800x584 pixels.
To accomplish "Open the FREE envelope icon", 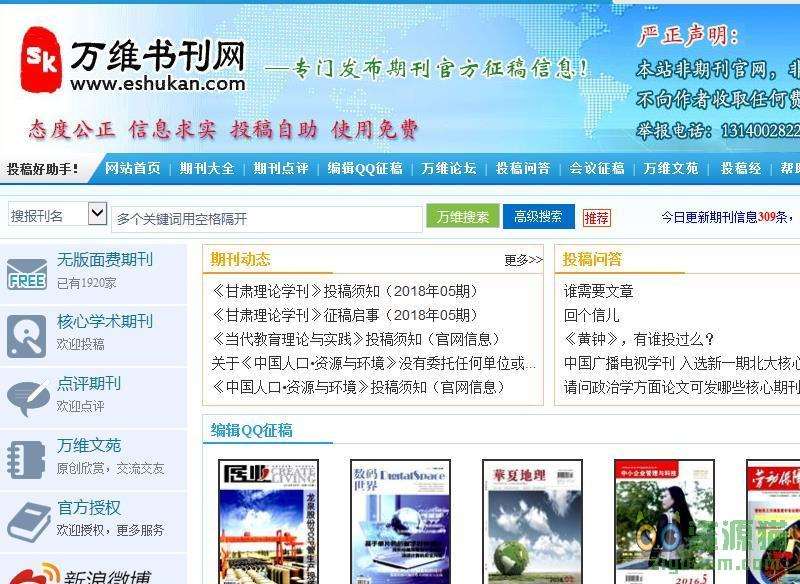I will (x=27, y=274).
